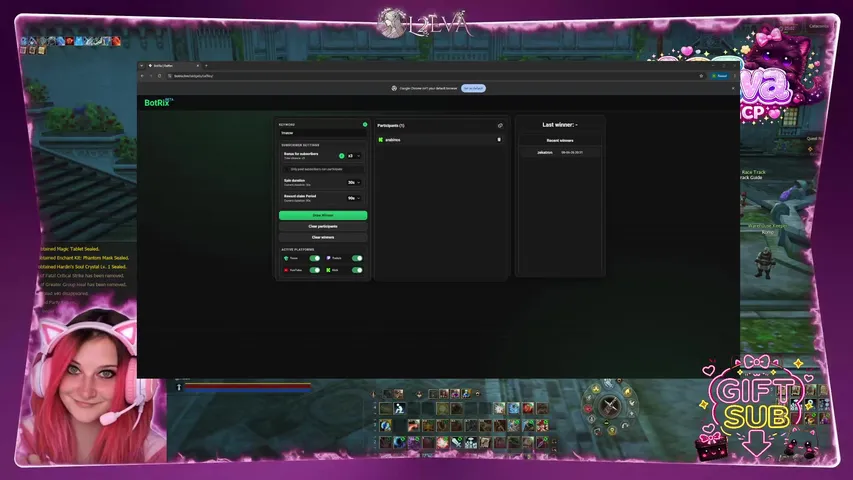The width and height of the screenshot is (853, 480).
Task: Click Clear participants button
Action: point(323,226)
